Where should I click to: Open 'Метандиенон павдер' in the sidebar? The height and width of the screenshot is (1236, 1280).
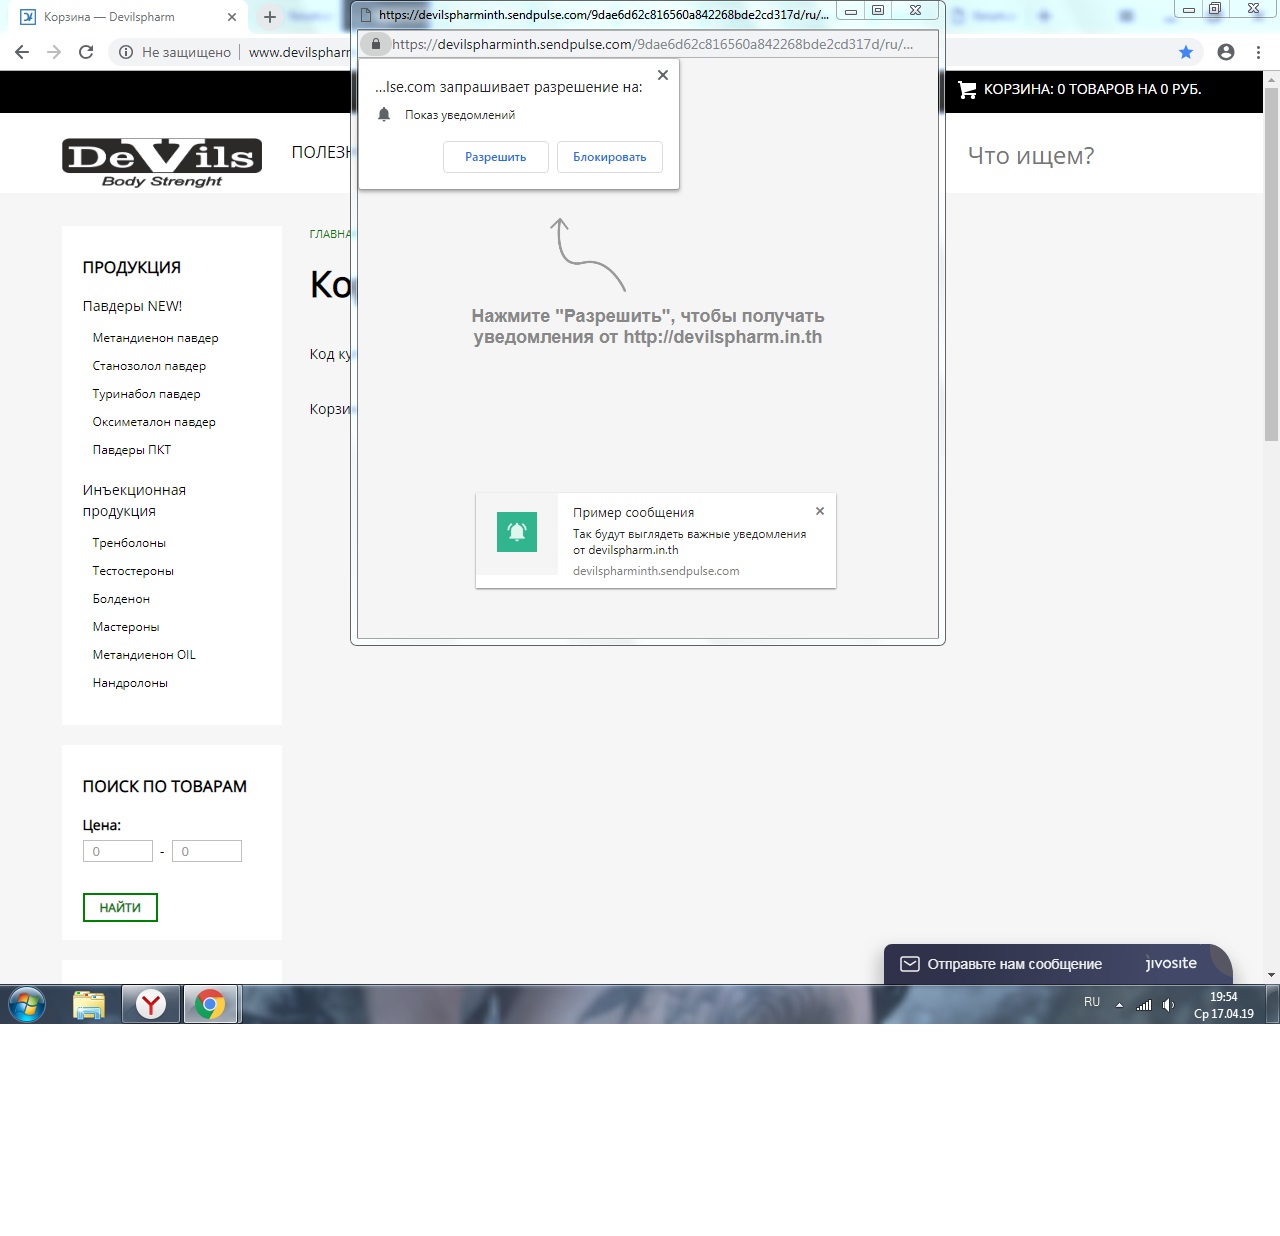[155, 338]
